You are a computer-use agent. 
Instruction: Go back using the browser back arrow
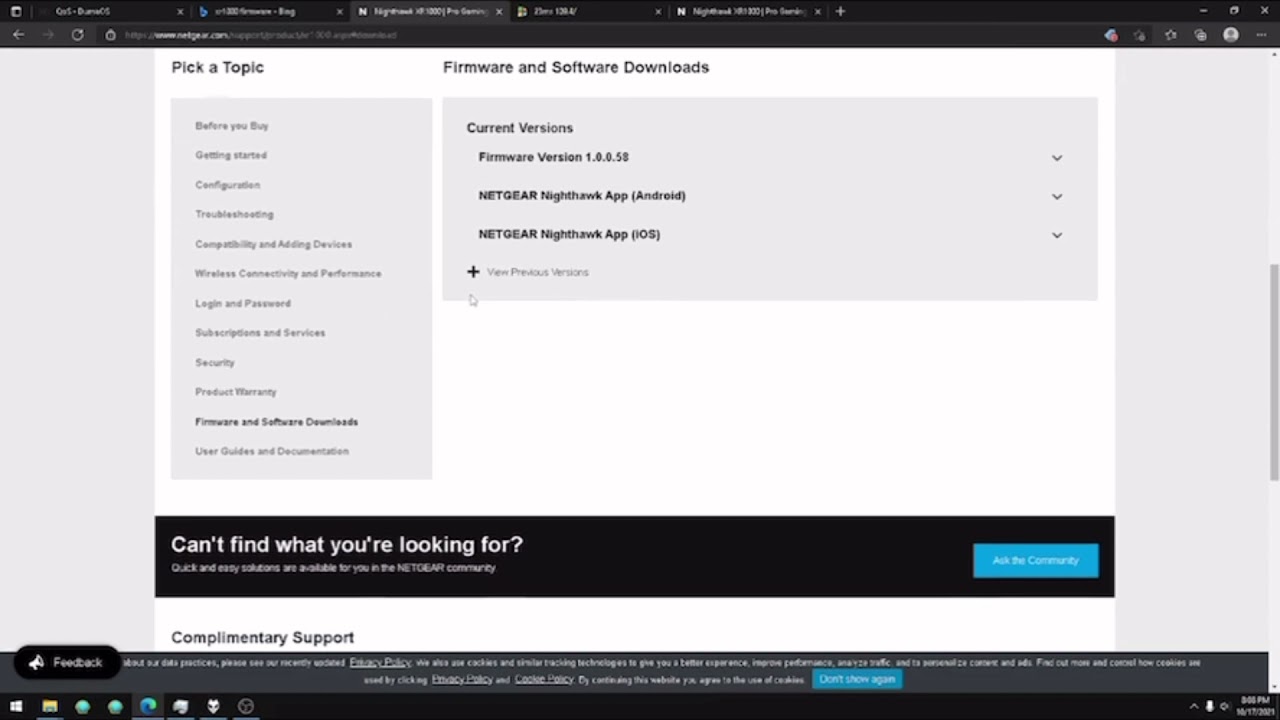[18, 35]
